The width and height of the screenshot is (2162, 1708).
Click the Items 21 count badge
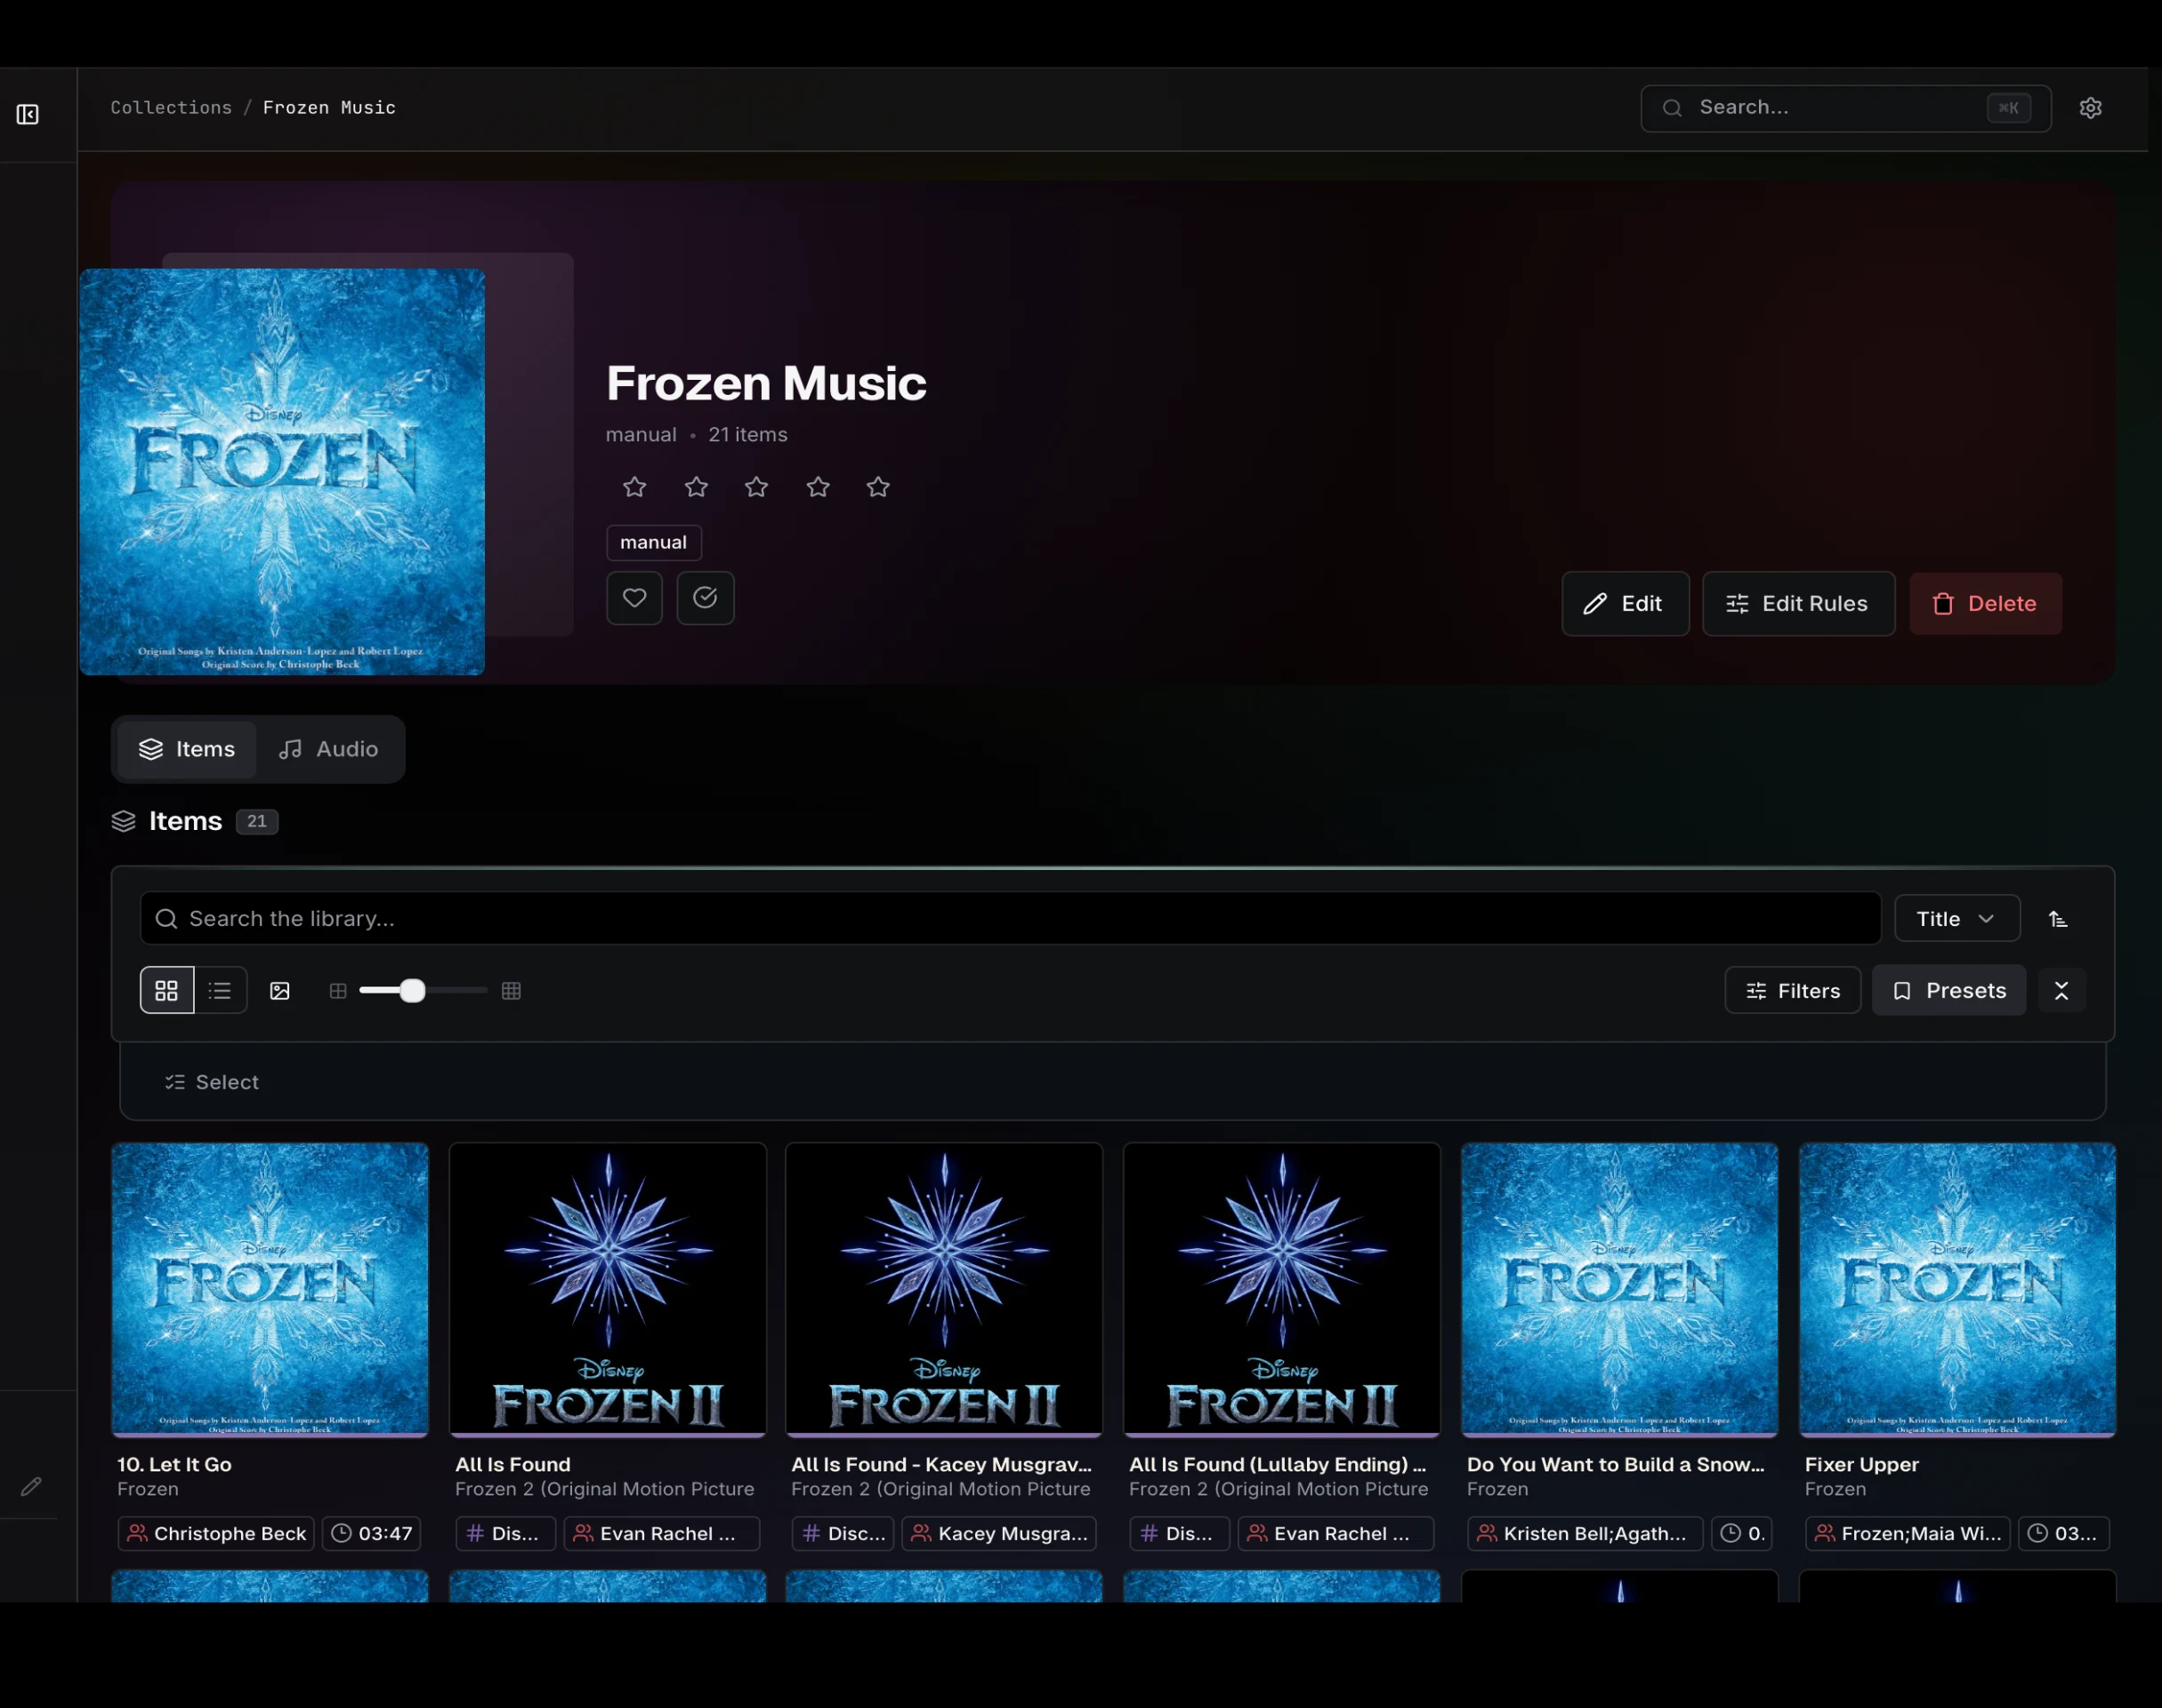click(x=257, y=821)
